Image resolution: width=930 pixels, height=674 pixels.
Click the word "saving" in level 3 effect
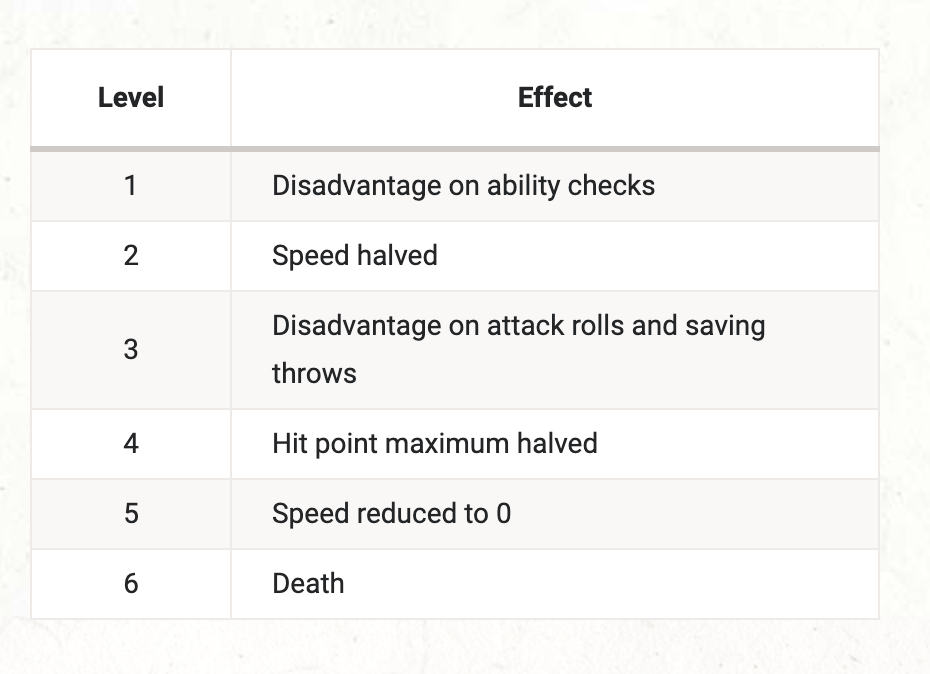(726, 326)
